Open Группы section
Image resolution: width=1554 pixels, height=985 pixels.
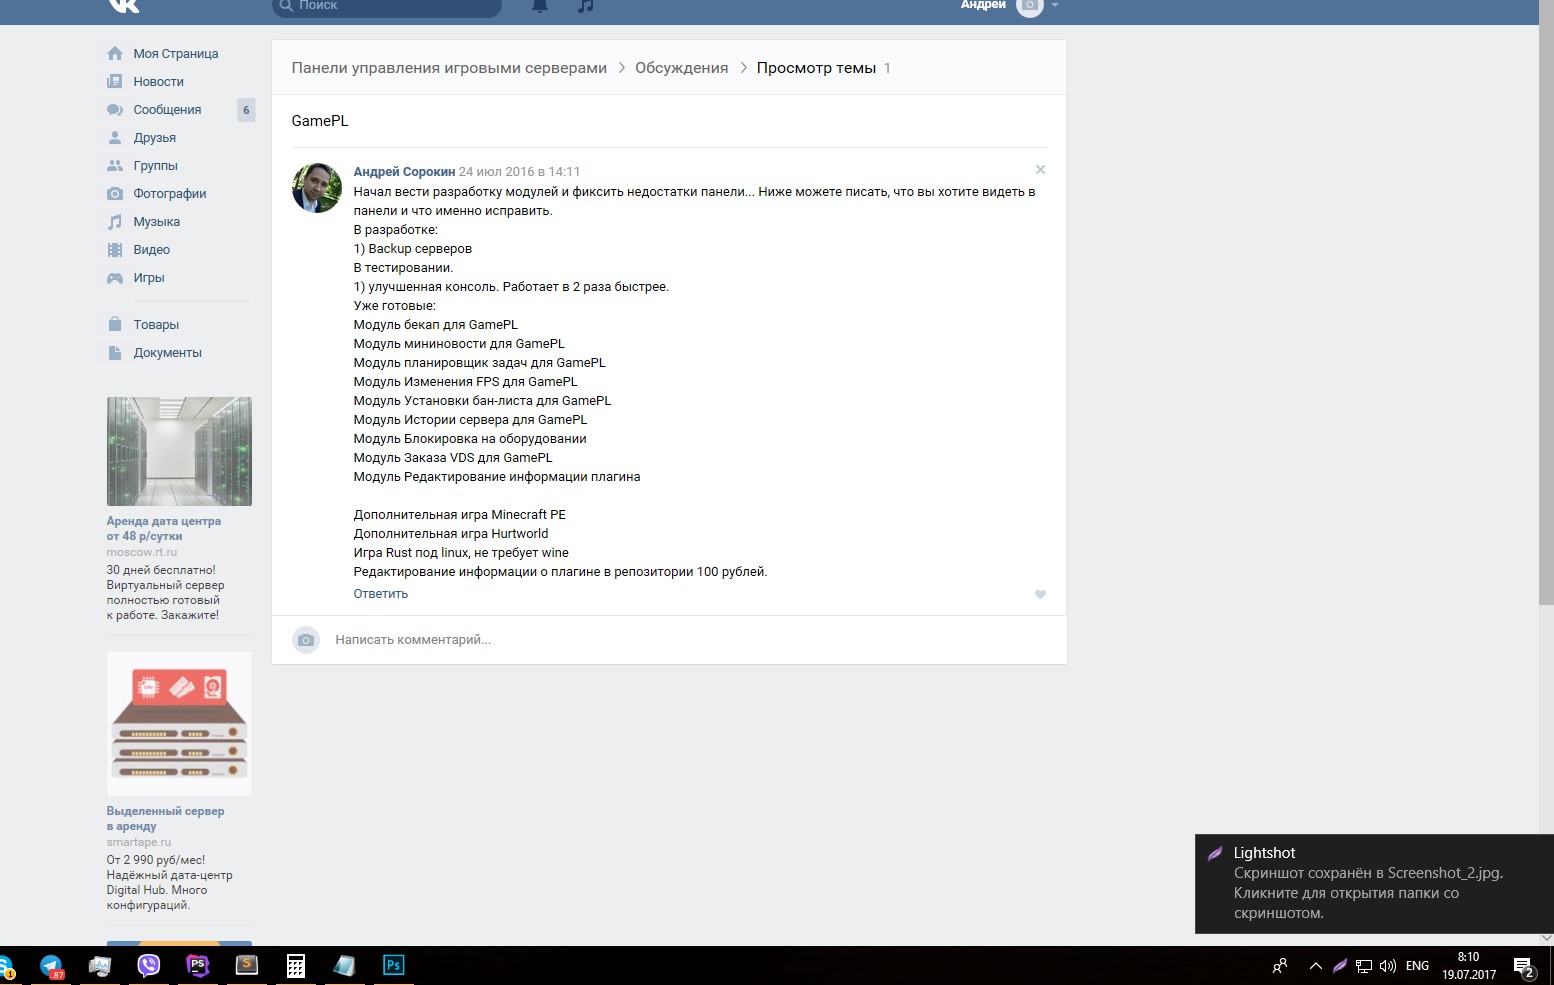(156, 166)
